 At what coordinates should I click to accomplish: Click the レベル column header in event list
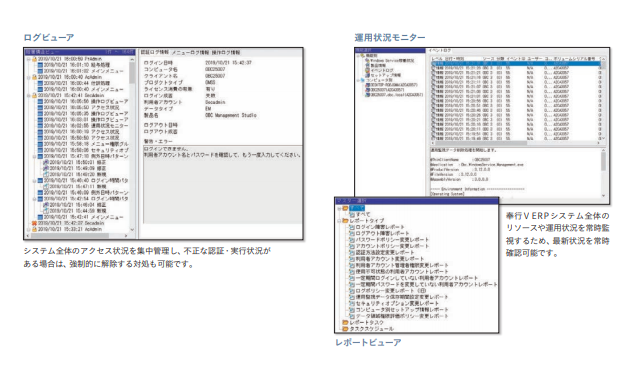(437, 59)
